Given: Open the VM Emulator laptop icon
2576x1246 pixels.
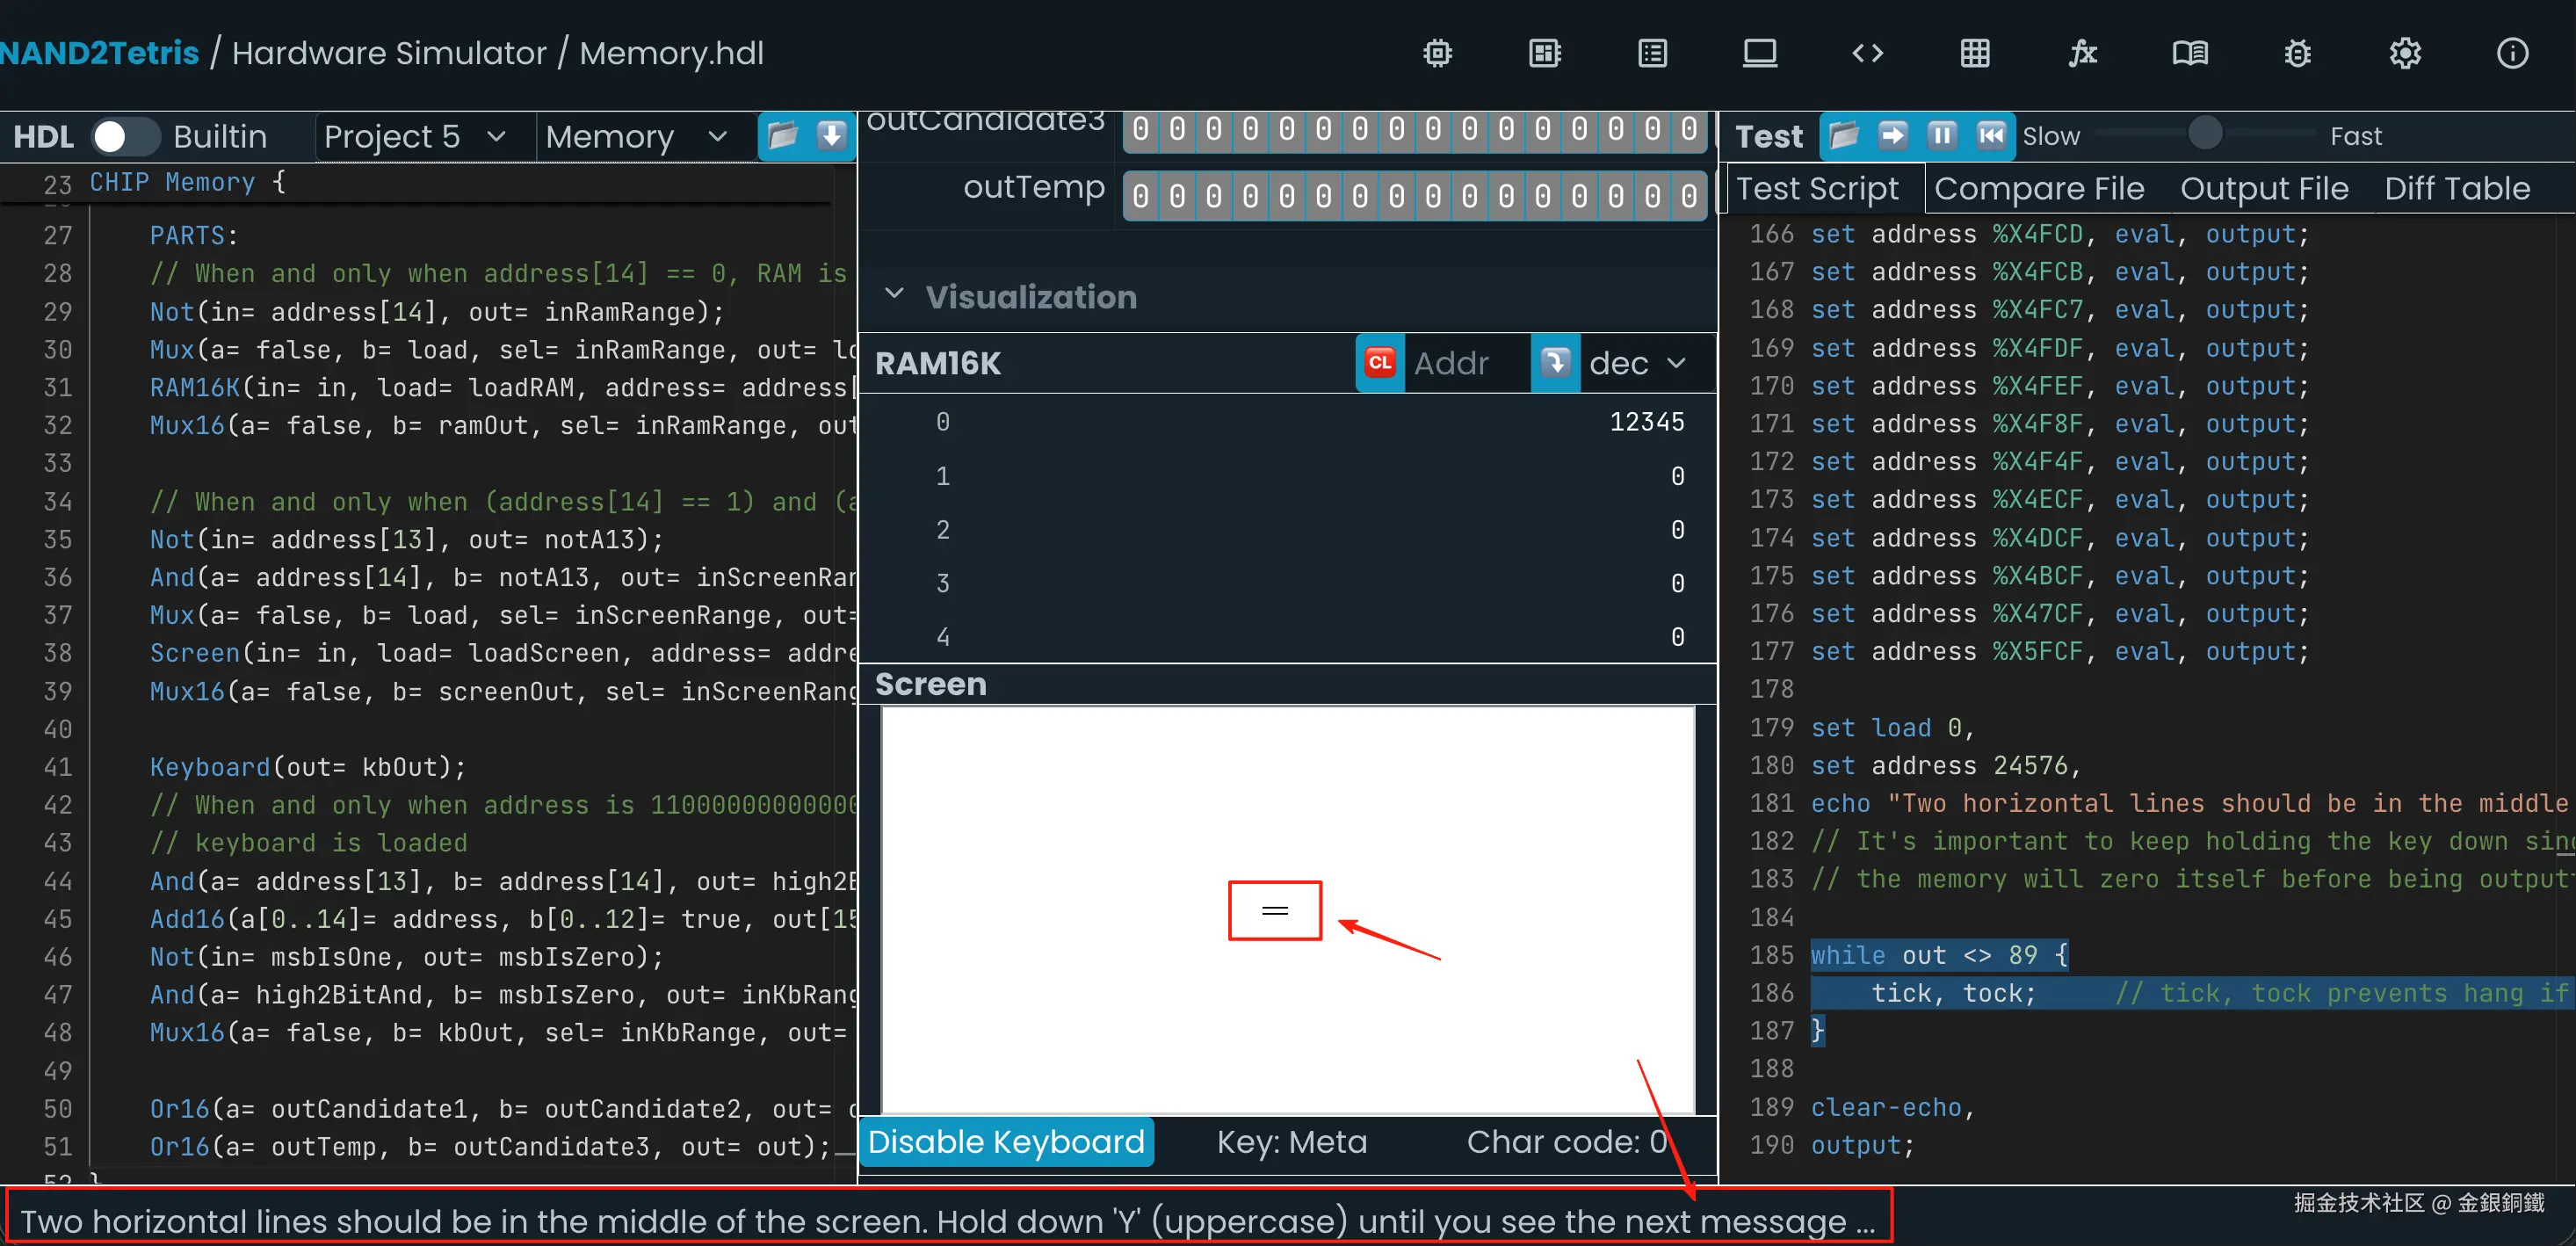Looking at the screenshot, I should click(1759, 53).
